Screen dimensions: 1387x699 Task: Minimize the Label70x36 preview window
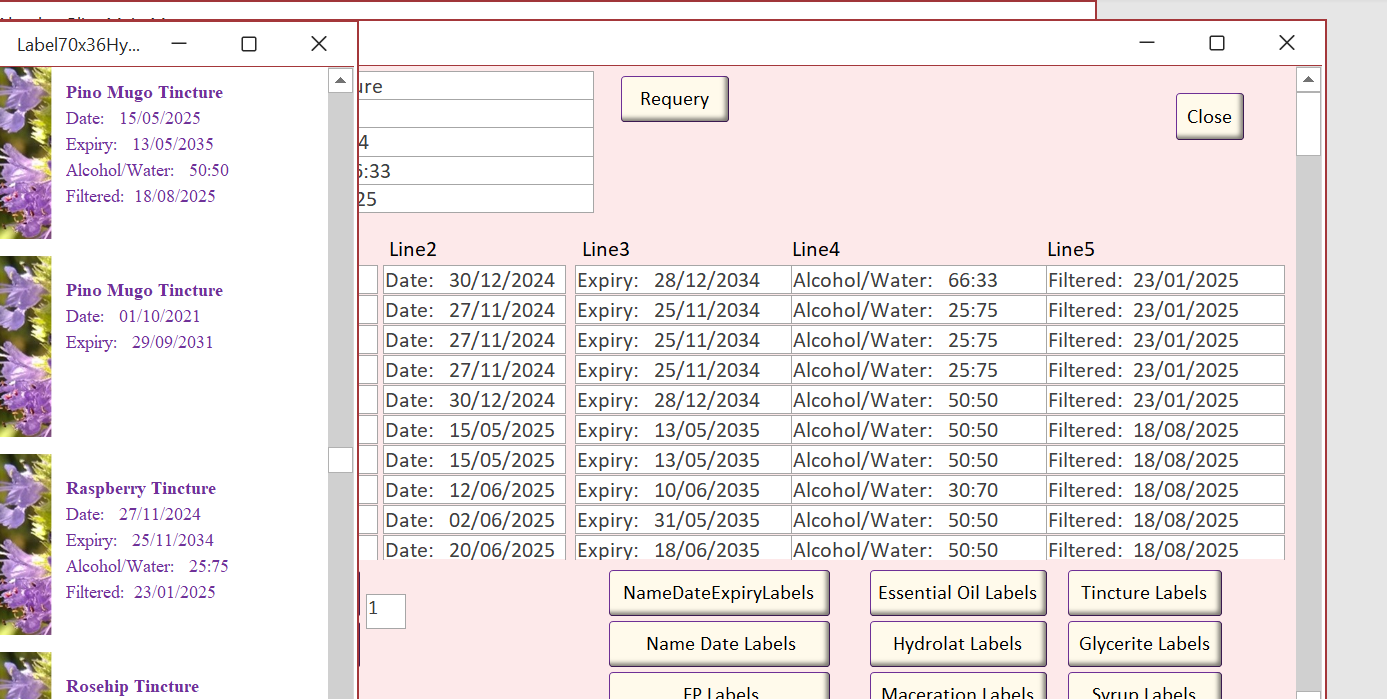[x=179, y=44]
